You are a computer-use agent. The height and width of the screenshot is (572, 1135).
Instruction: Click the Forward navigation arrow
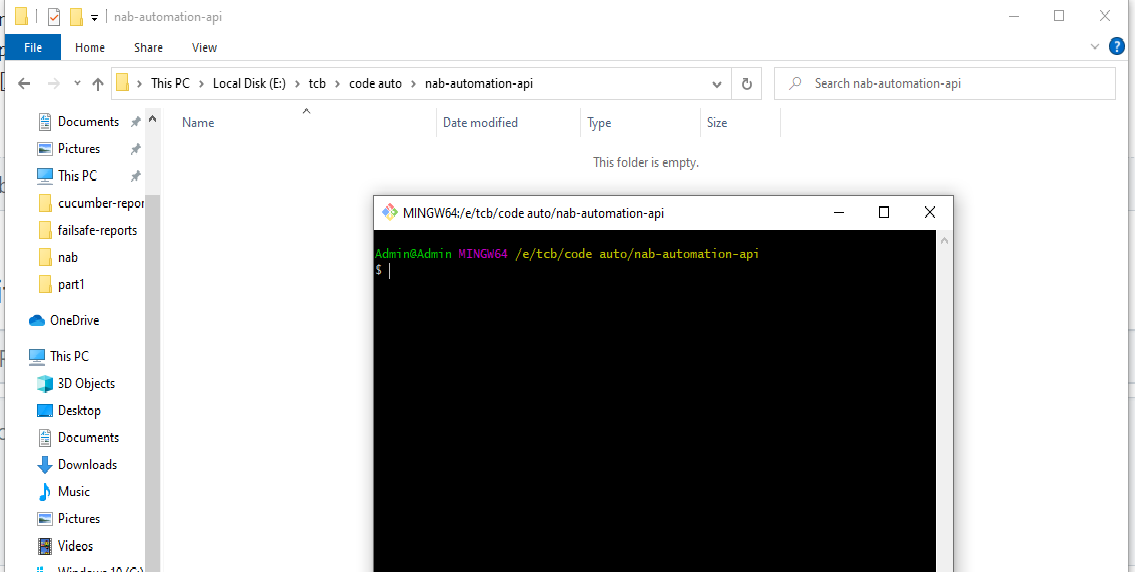[53, 84]
